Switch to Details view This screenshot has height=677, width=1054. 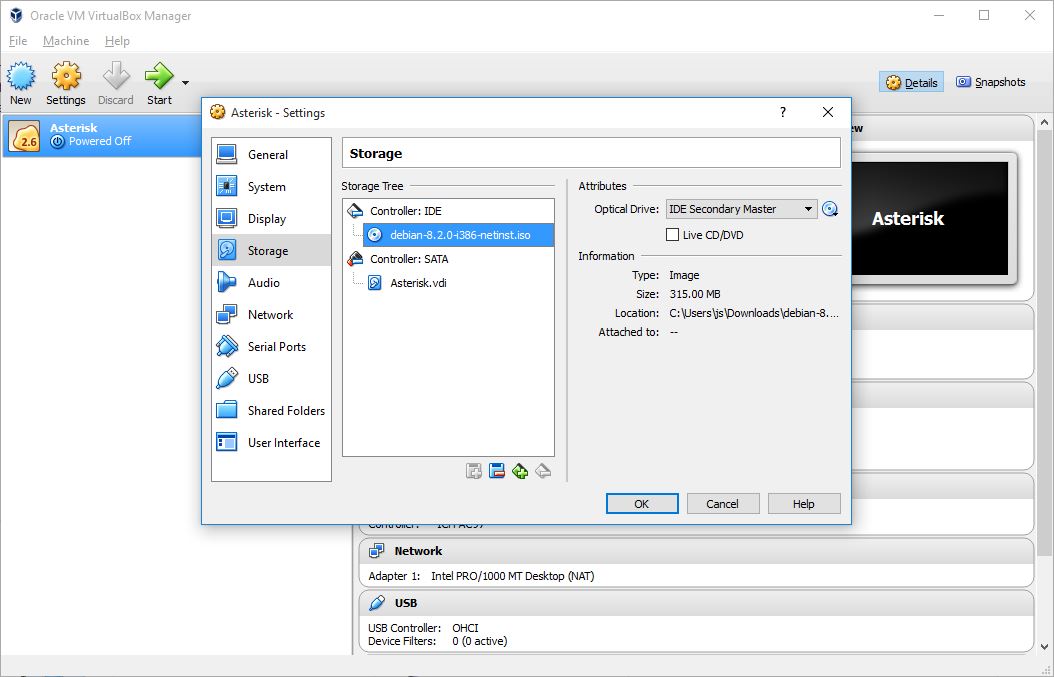tap(911, 83)
